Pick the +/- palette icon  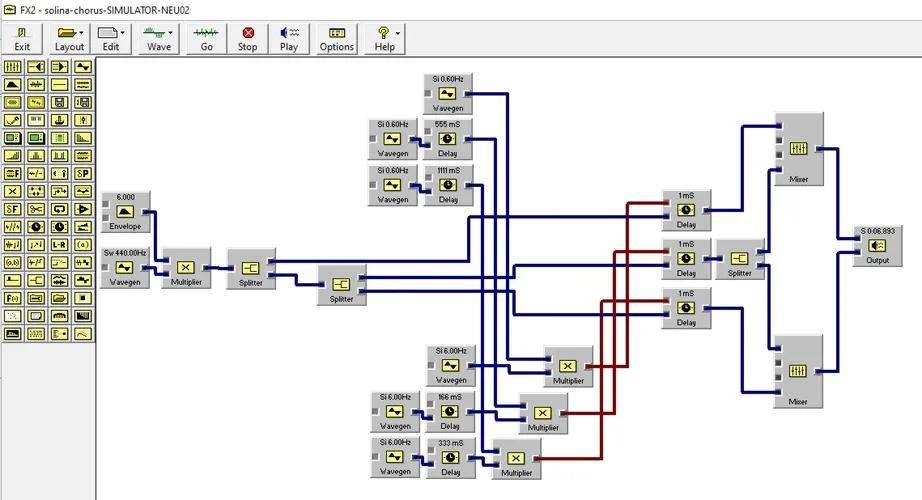(36, 174)
